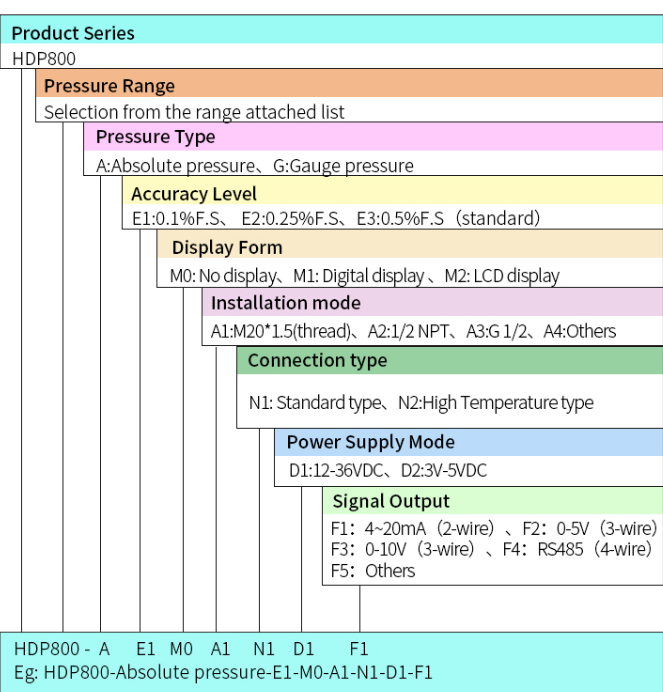
Task: Select the pink Pressure Type header
Action: pos(155,137)
